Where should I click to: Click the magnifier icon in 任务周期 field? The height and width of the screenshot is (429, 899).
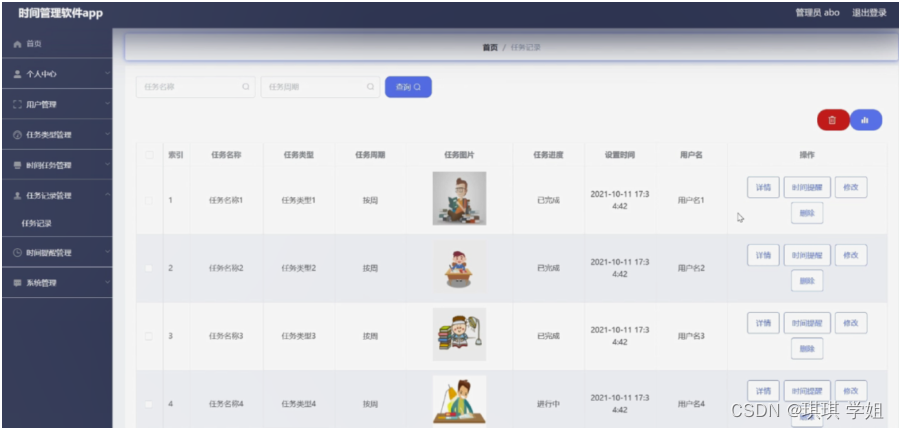[x=370, y=87]
